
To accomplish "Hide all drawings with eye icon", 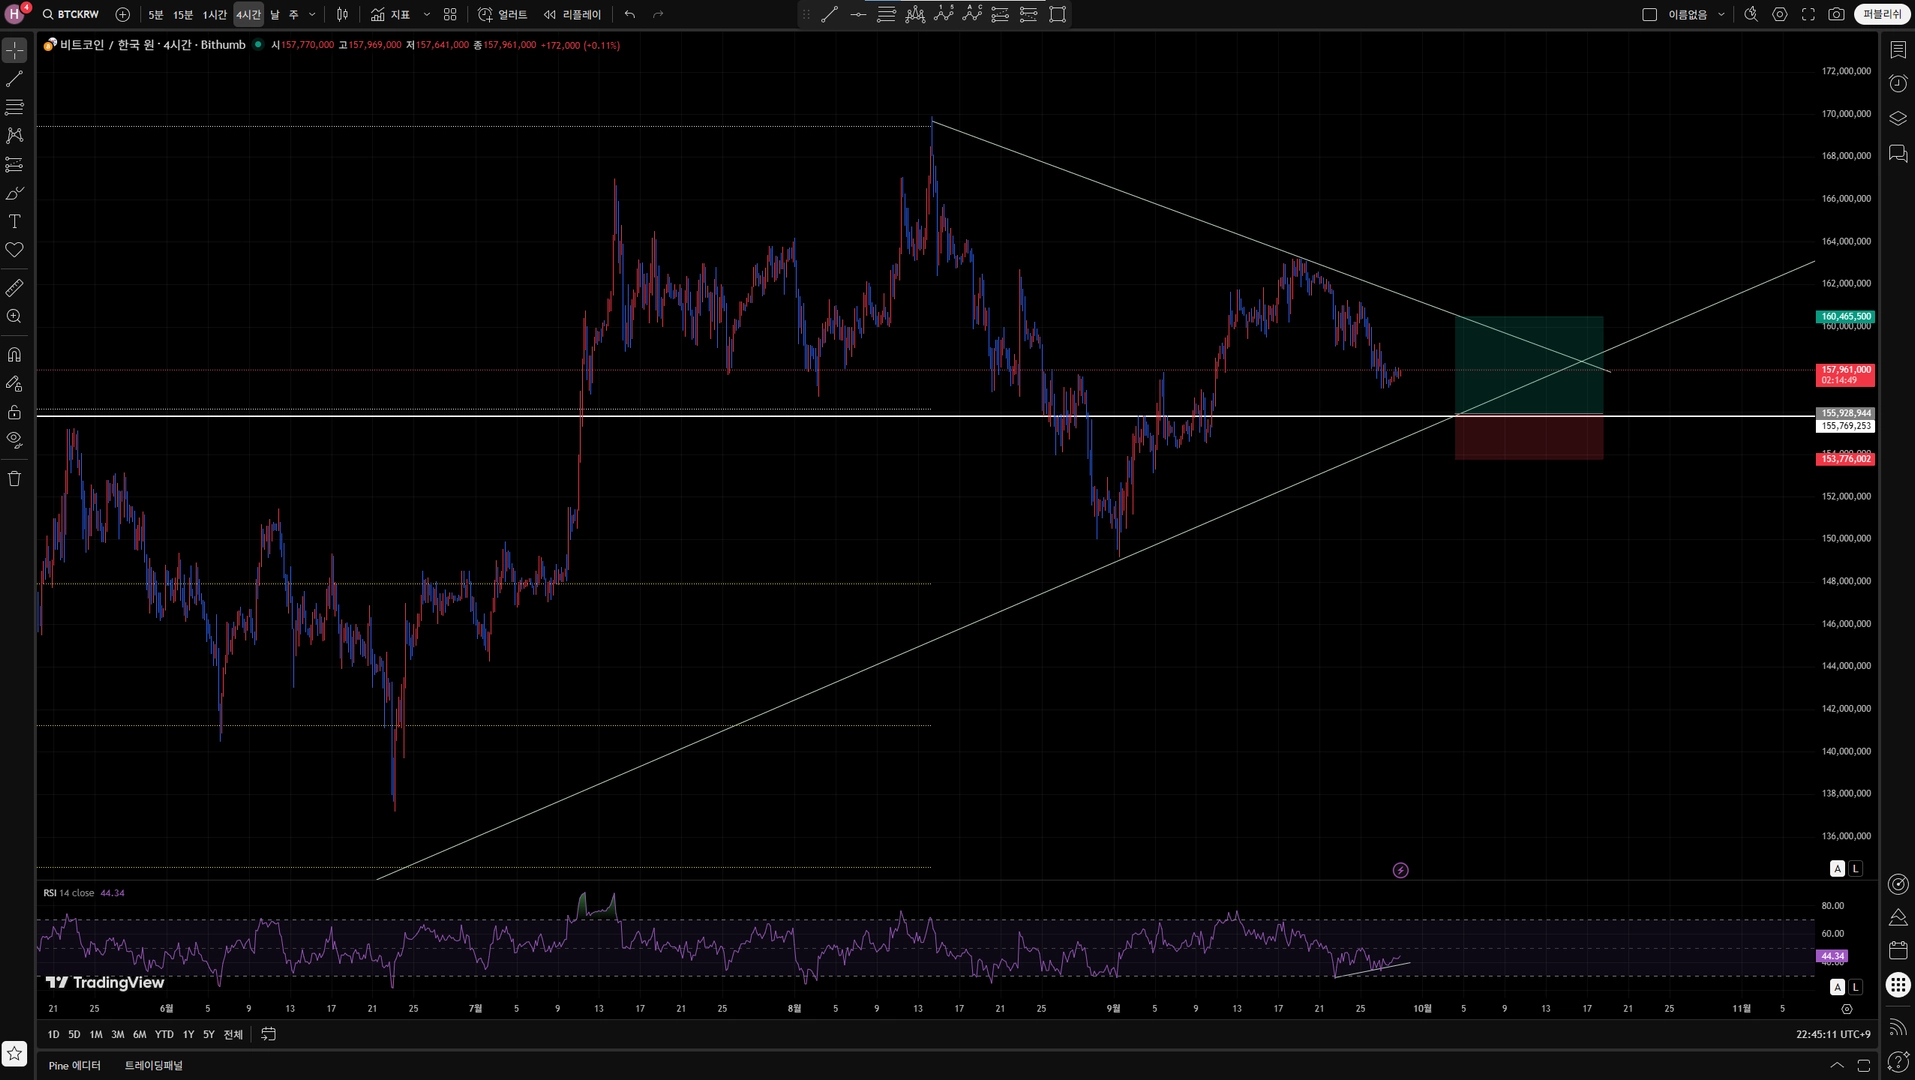I will pos(15,439).
